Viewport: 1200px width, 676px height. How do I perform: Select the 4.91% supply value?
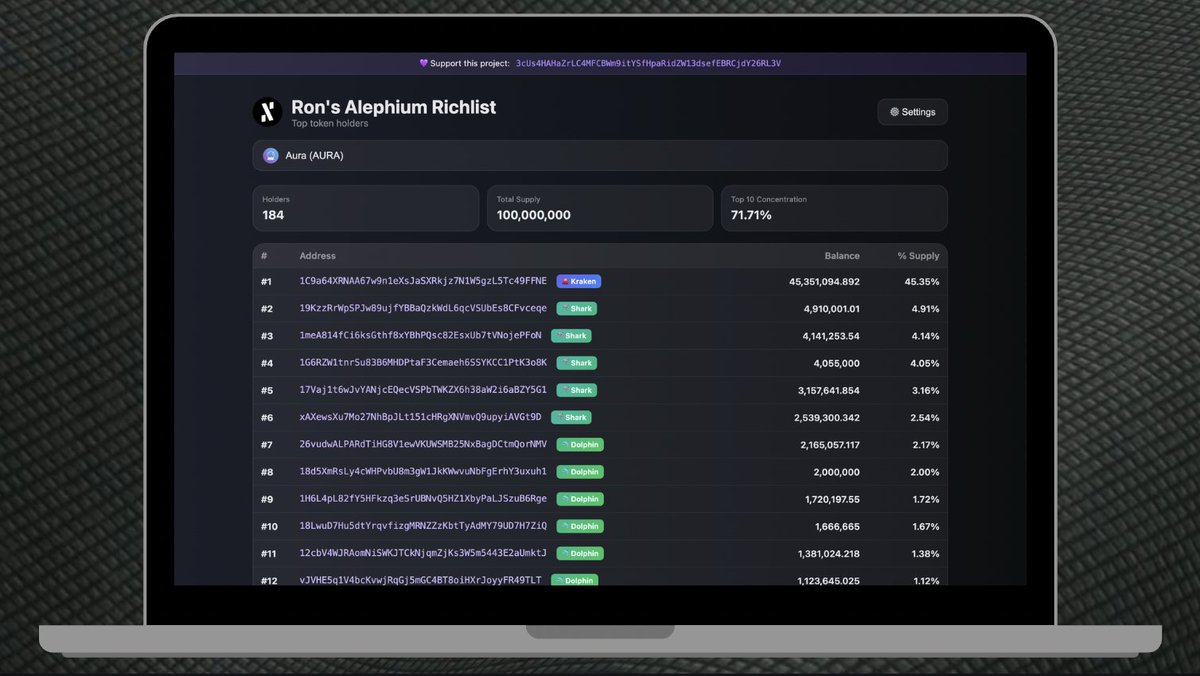[x=925, y=309]
